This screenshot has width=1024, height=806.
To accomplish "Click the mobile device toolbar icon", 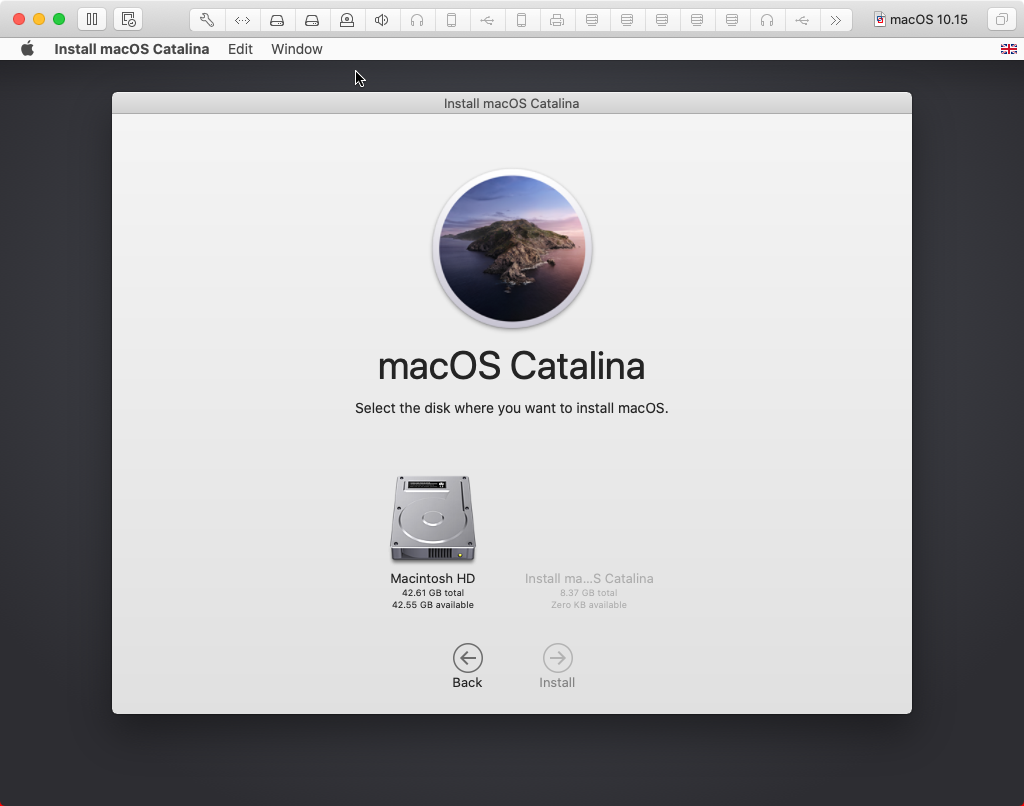I will (x=452, y=19).
